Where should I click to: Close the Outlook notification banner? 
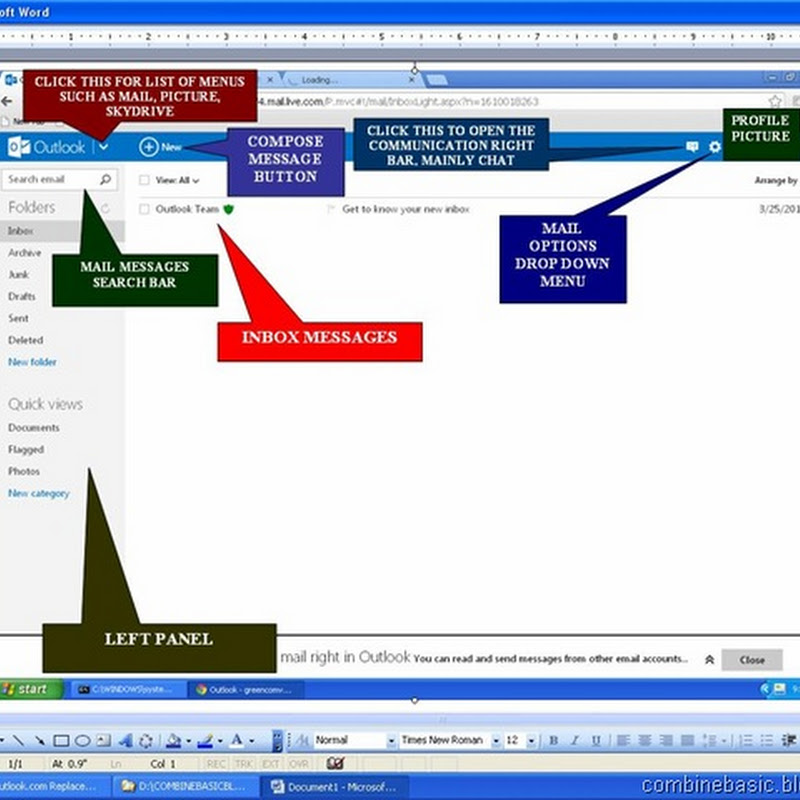tap(752, 660)
